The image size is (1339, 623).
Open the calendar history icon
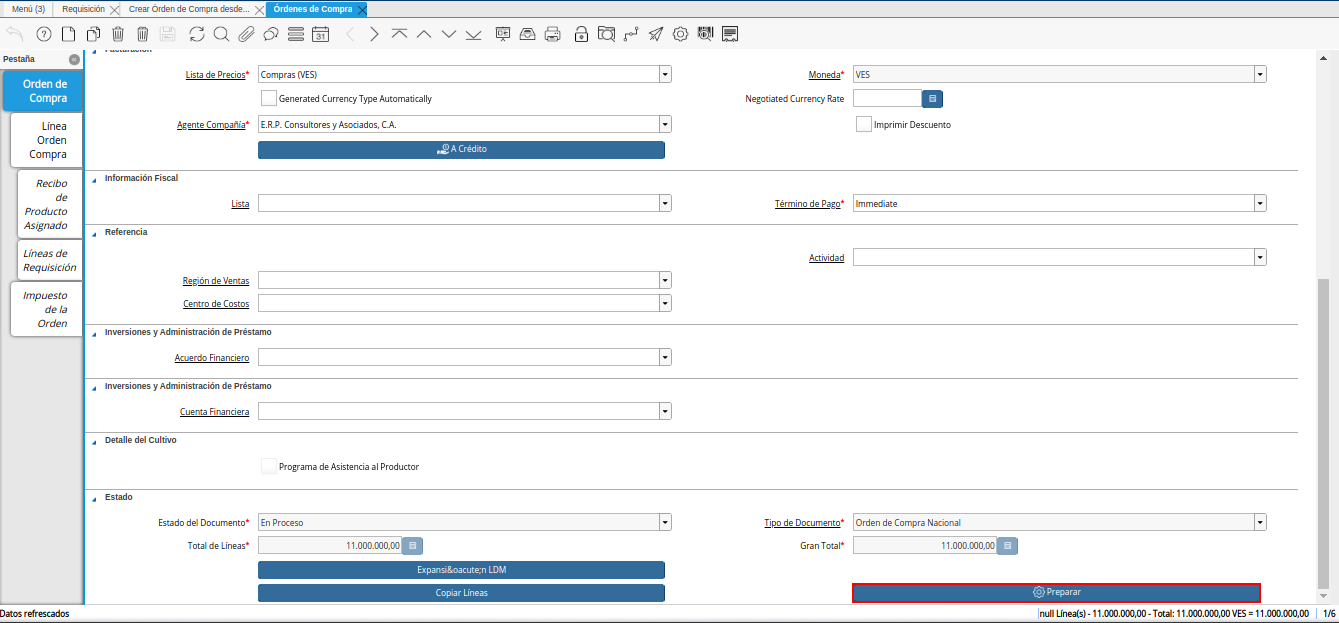(x=320, y=34)
